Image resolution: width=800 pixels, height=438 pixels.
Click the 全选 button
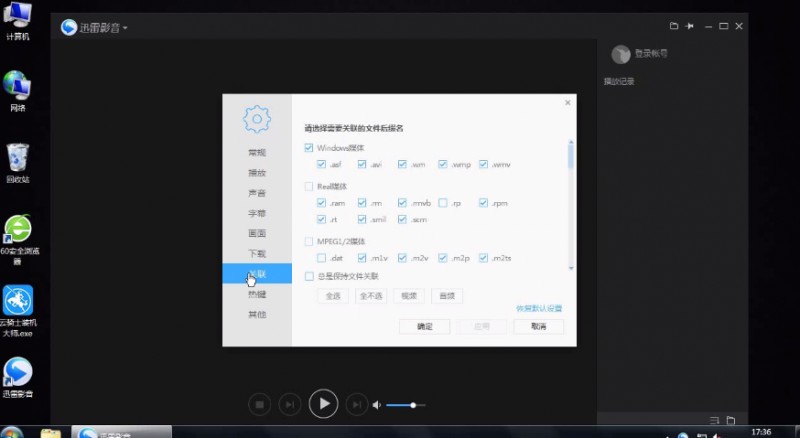point(333,296)
